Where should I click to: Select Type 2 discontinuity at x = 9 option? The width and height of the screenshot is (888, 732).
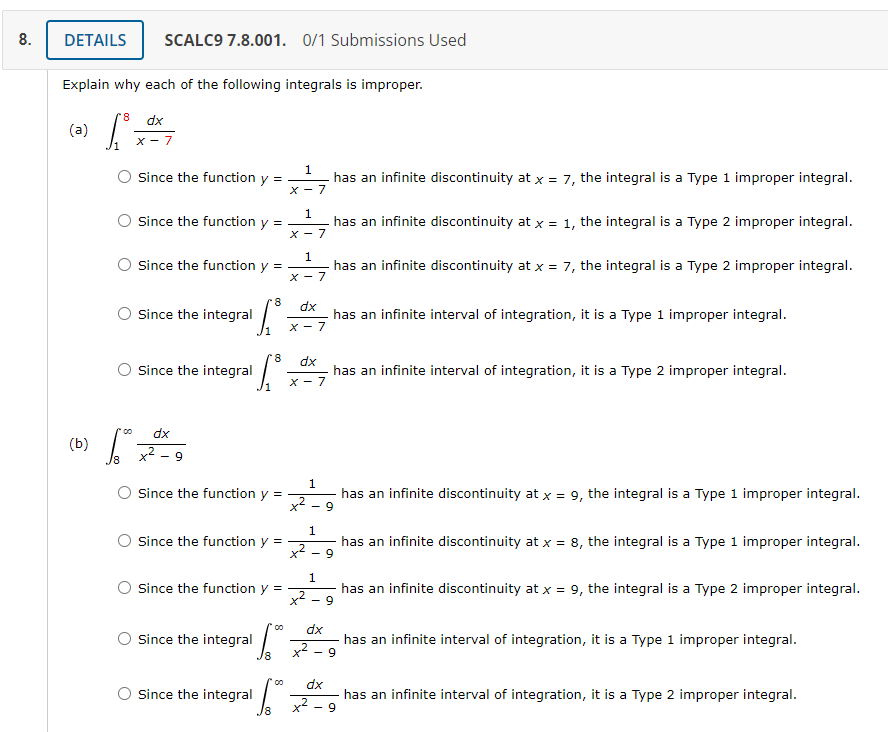pos(124,588)
